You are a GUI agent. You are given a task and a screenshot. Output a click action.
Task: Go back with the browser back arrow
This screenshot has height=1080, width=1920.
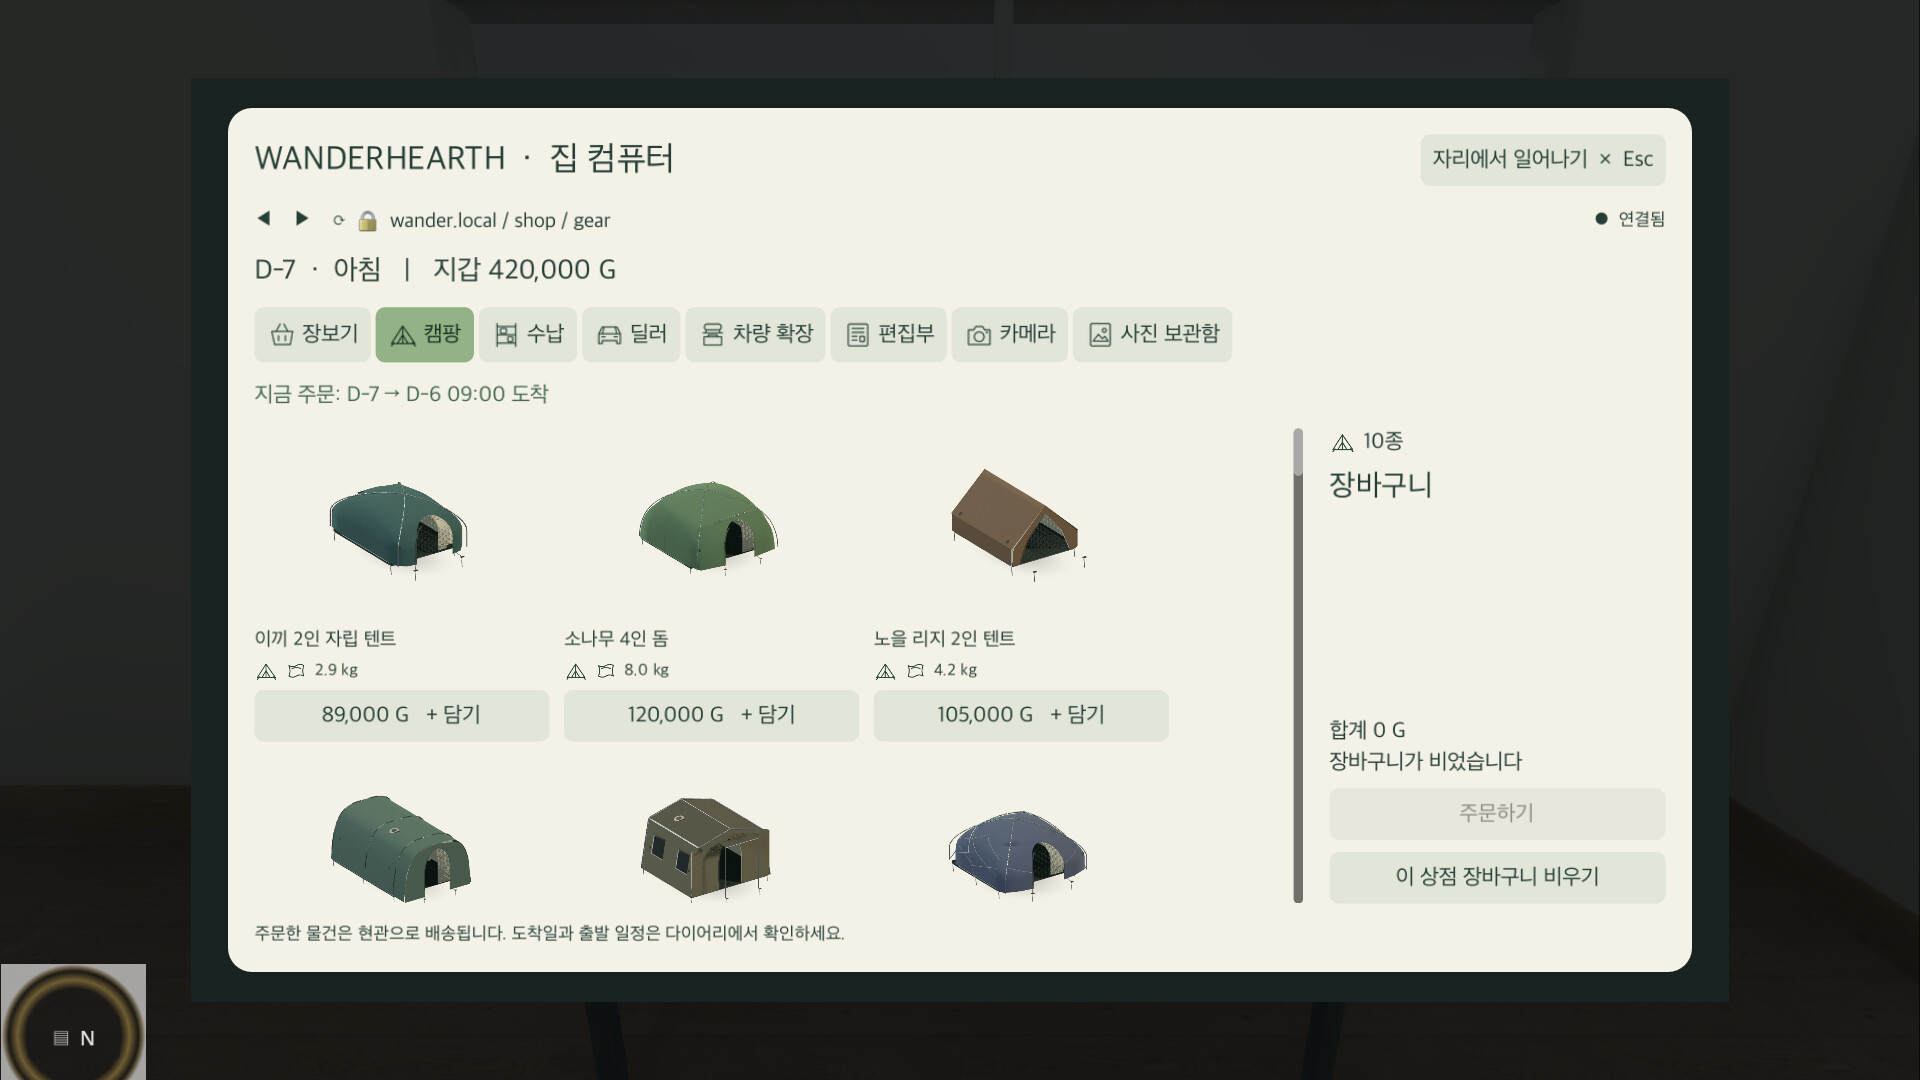pyautogui.click(x=264, y=218)
